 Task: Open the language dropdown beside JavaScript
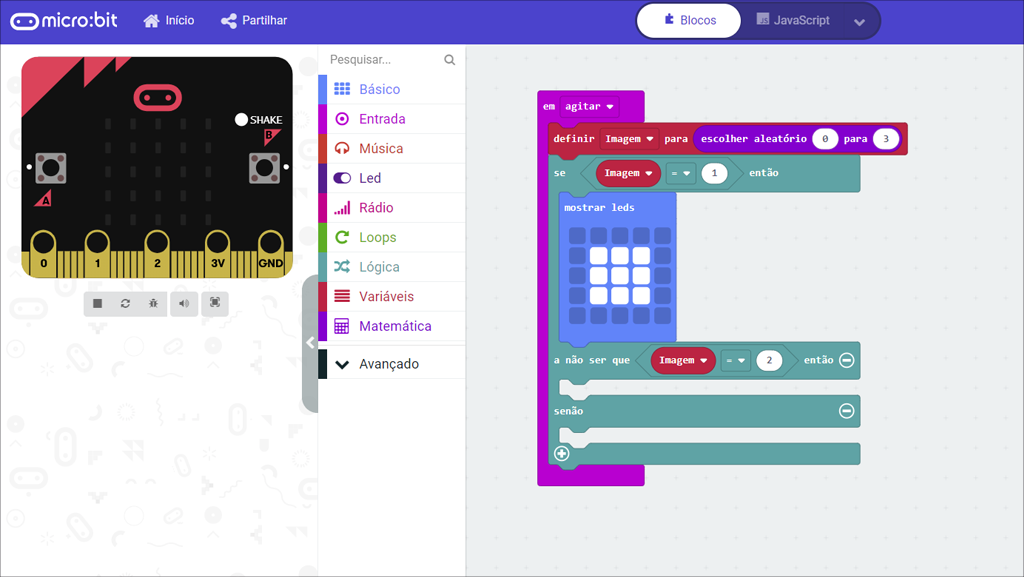[859, 22]
